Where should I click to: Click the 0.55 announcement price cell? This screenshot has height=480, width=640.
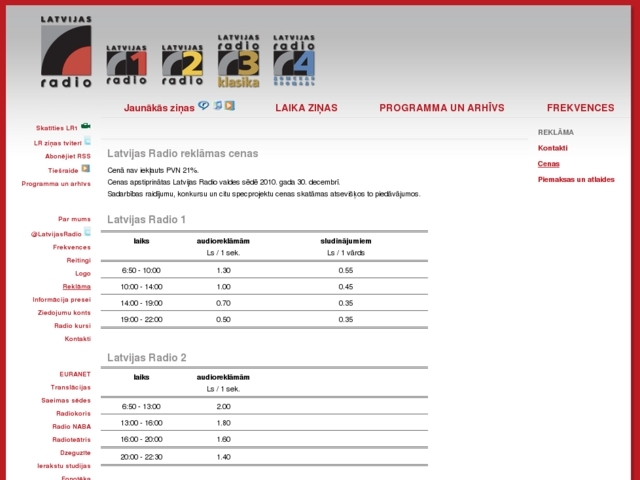pyautogui.click(x=346, y=270)
